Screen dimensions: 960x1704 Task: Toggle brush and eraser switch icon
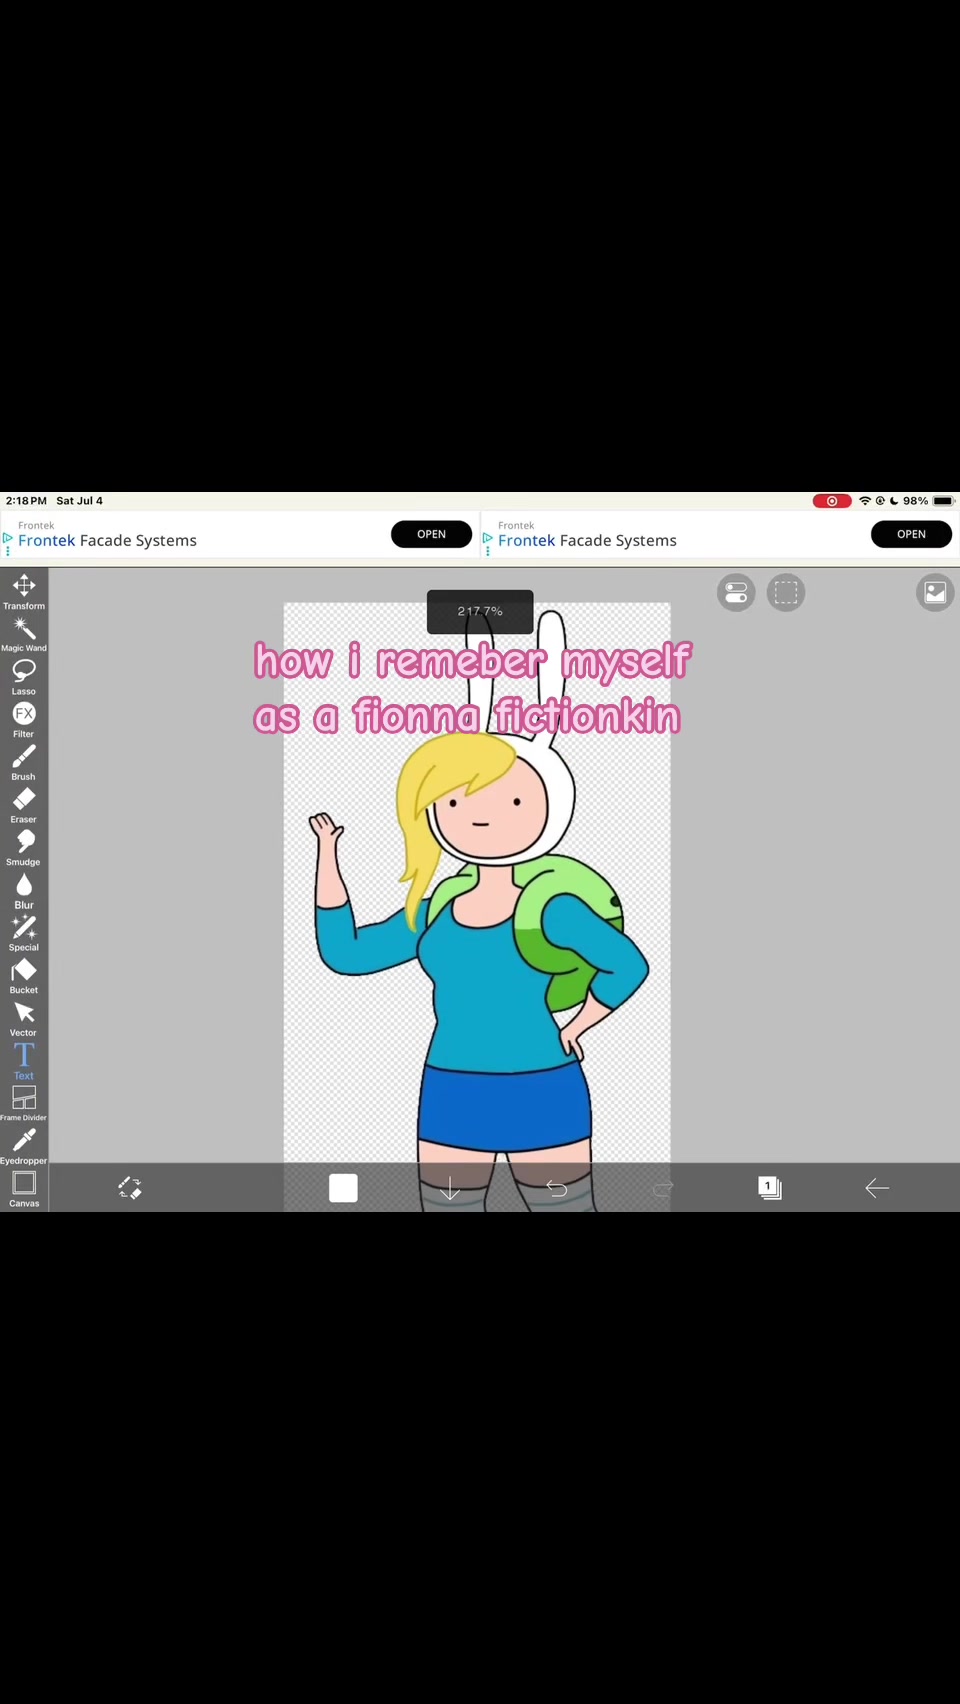(x=130, y=1187)
